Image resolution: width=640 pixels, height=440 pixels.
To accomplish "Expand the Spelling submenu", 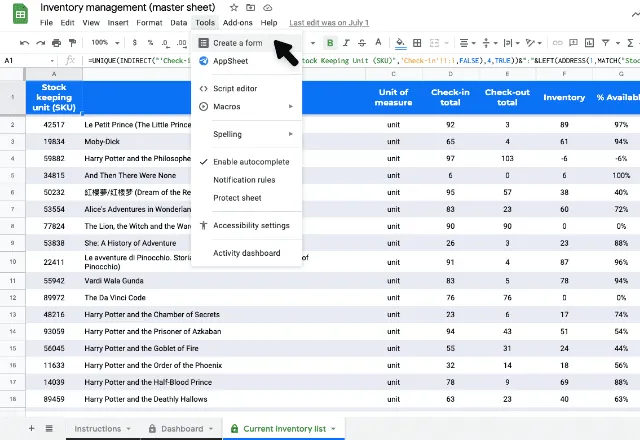I will point(247,134).
